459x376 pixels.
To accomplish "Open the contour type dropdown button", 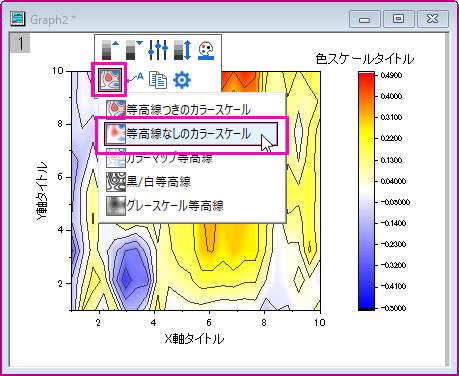I will (x=109, y=80).
